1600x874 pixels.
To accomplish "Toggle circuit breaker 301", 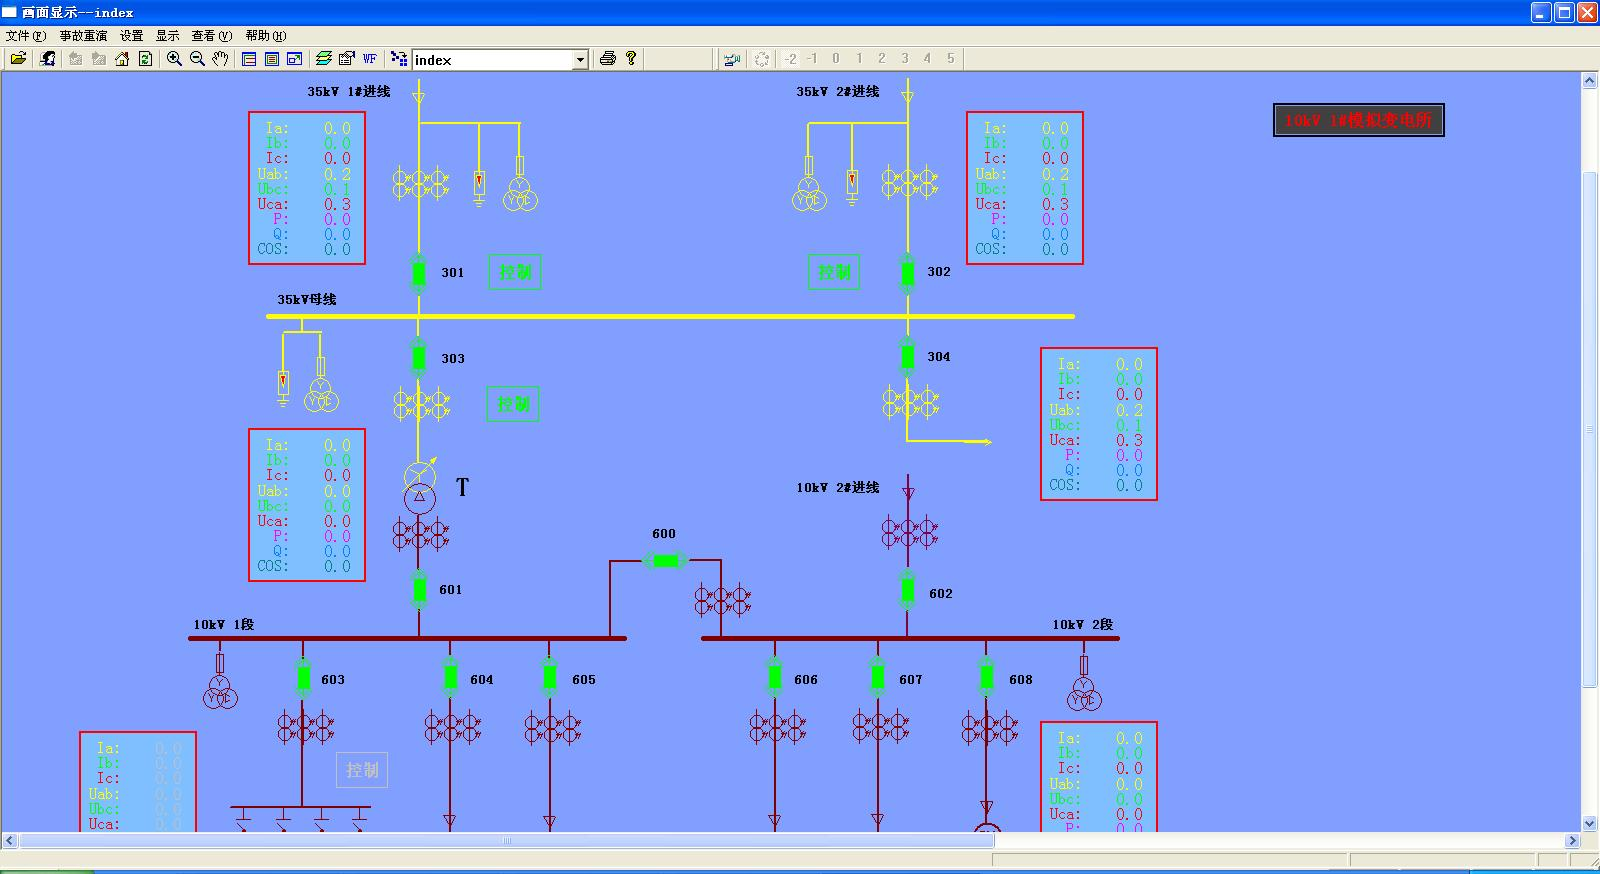I will click(419, 272).
